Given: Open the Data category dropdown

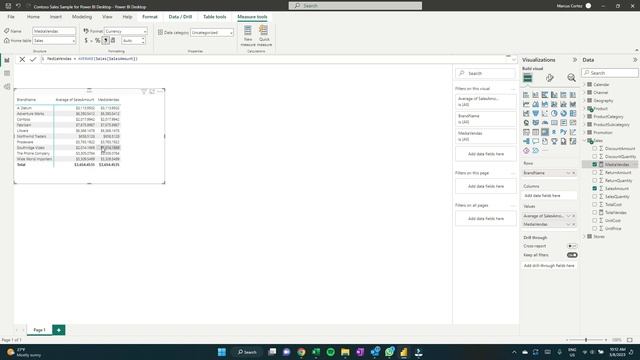Looking at the screenshot, I should coord(212,32).
